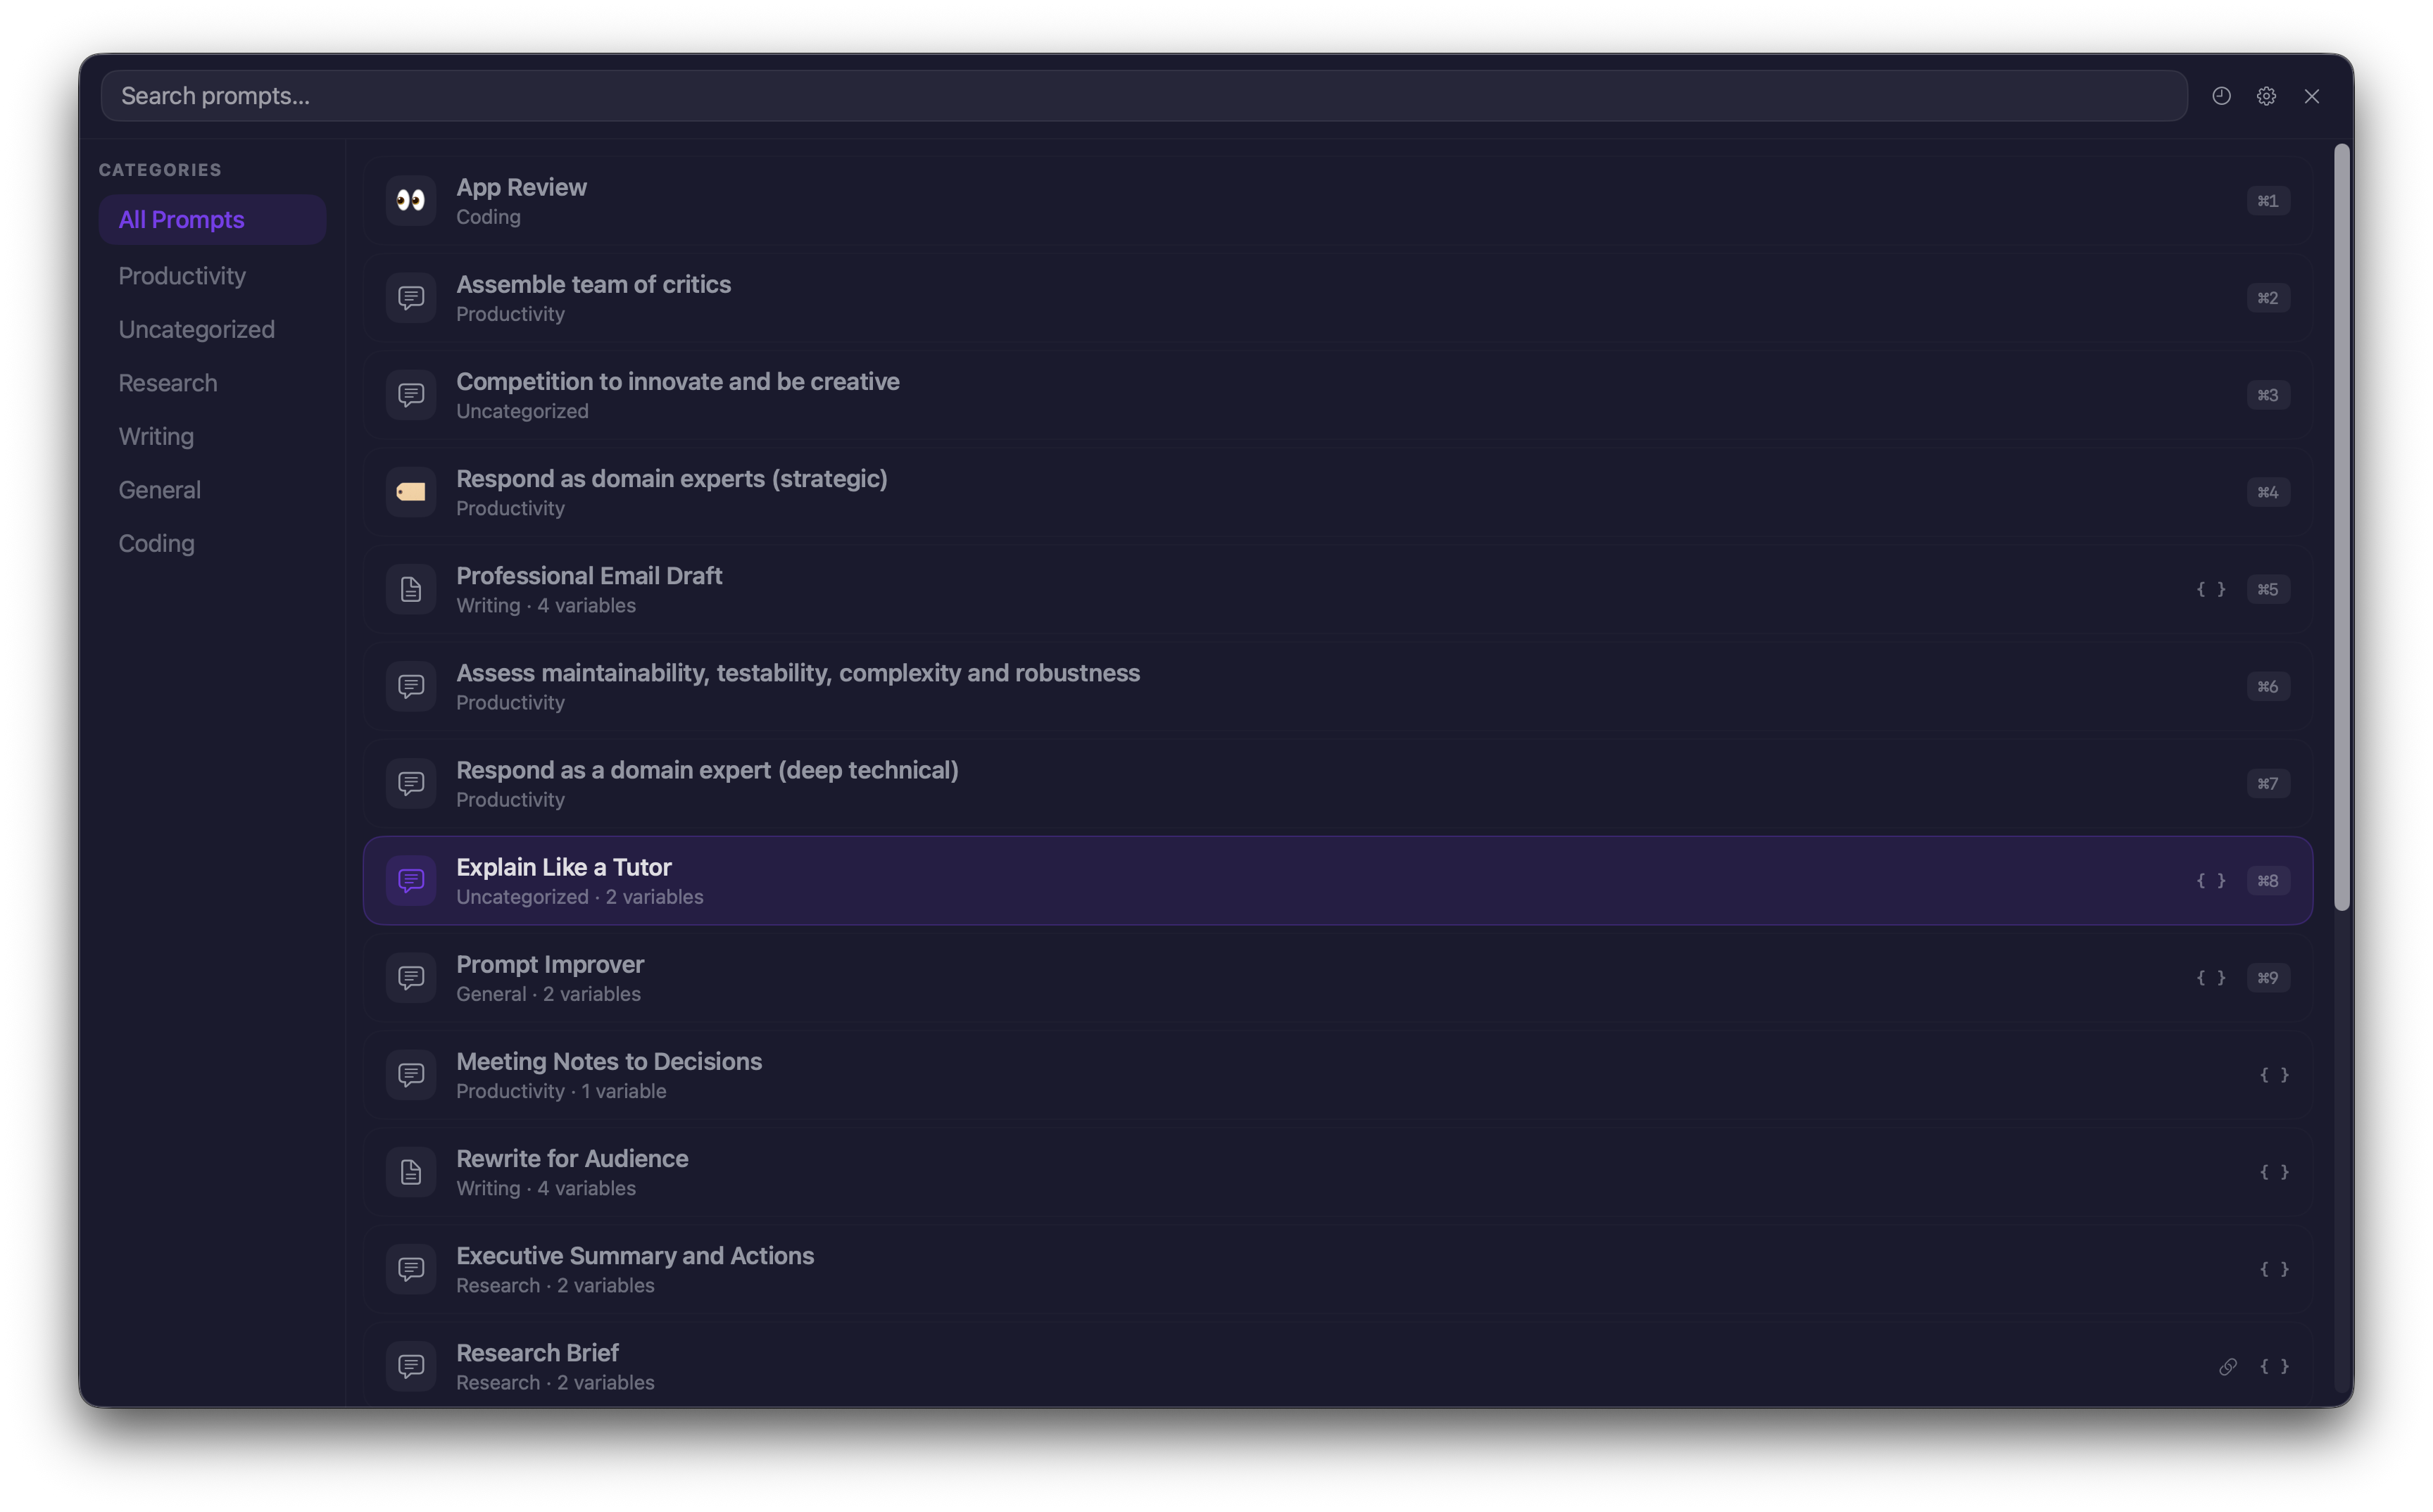Click the link icon on the Research Brief row
Viewport: 2433px width, 1512px height.
2228,1366
